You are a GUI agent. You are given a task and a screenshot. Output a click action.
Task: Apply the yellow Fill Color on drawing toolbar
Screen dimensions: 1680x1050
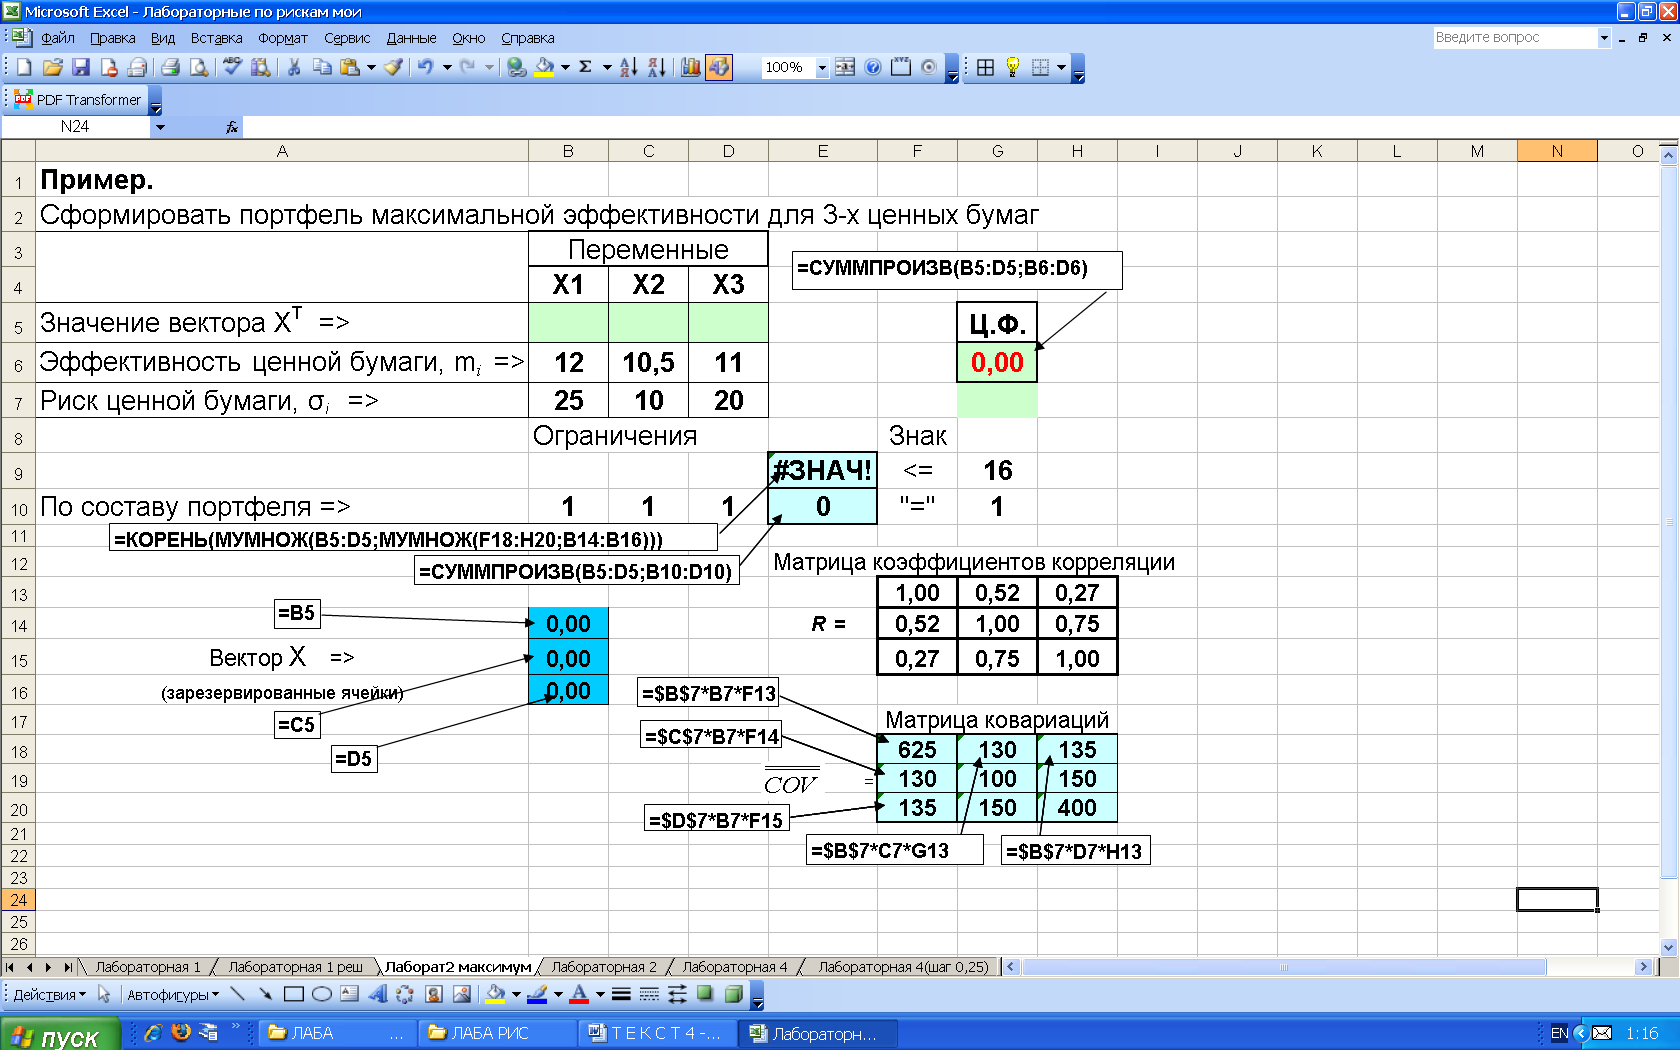click(x=495, y=994)
